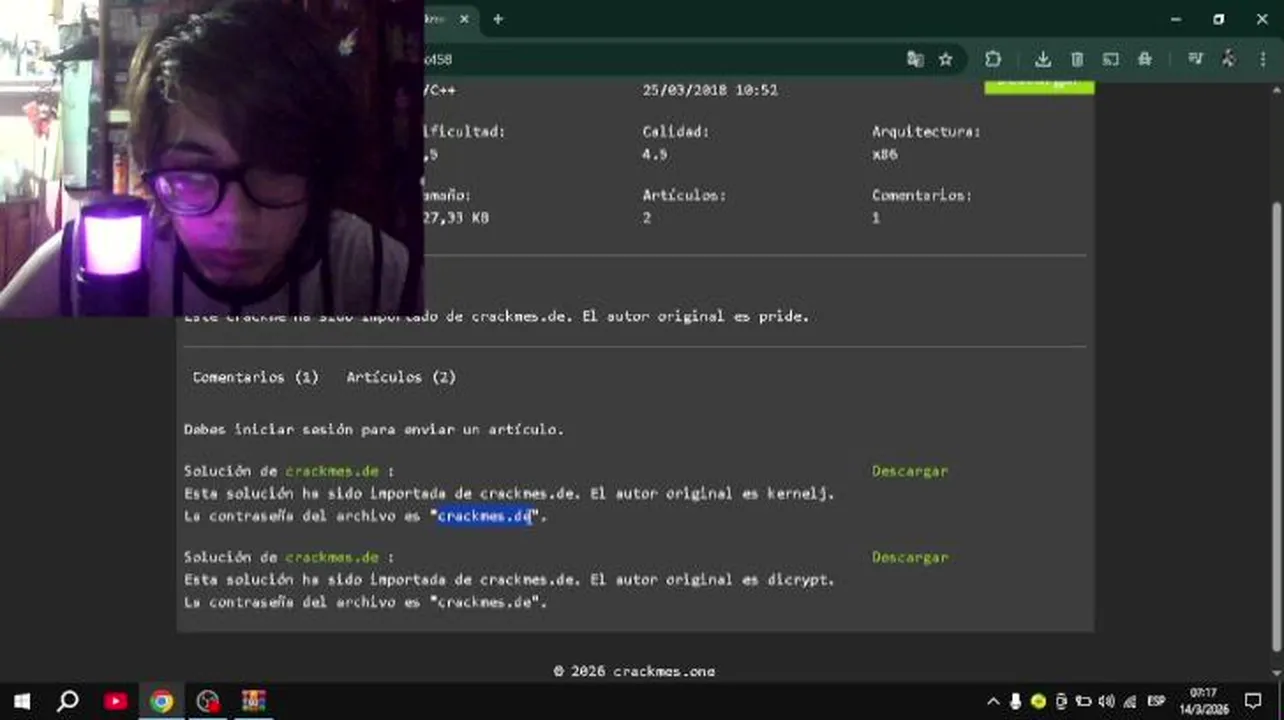Switch the ESP input language indicator

click(1156, 701)
